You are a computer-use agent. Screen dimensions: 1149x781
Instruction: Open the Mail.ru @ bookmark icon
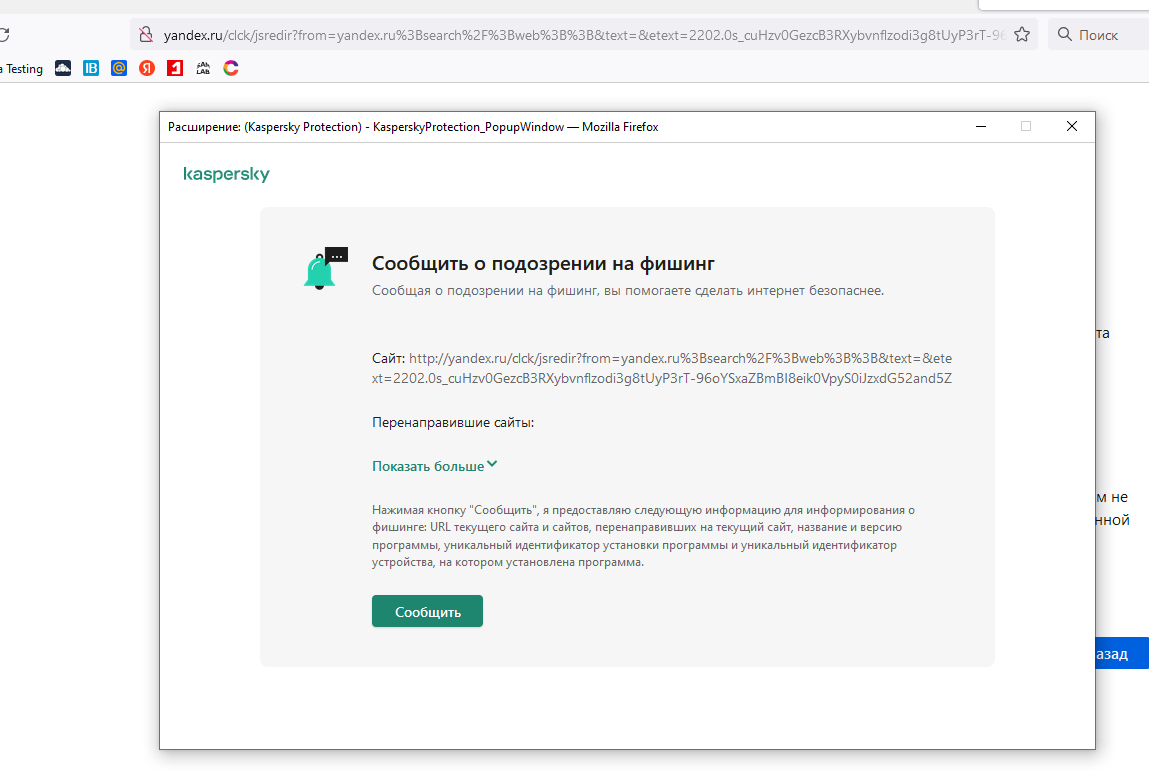coord(119,68)
